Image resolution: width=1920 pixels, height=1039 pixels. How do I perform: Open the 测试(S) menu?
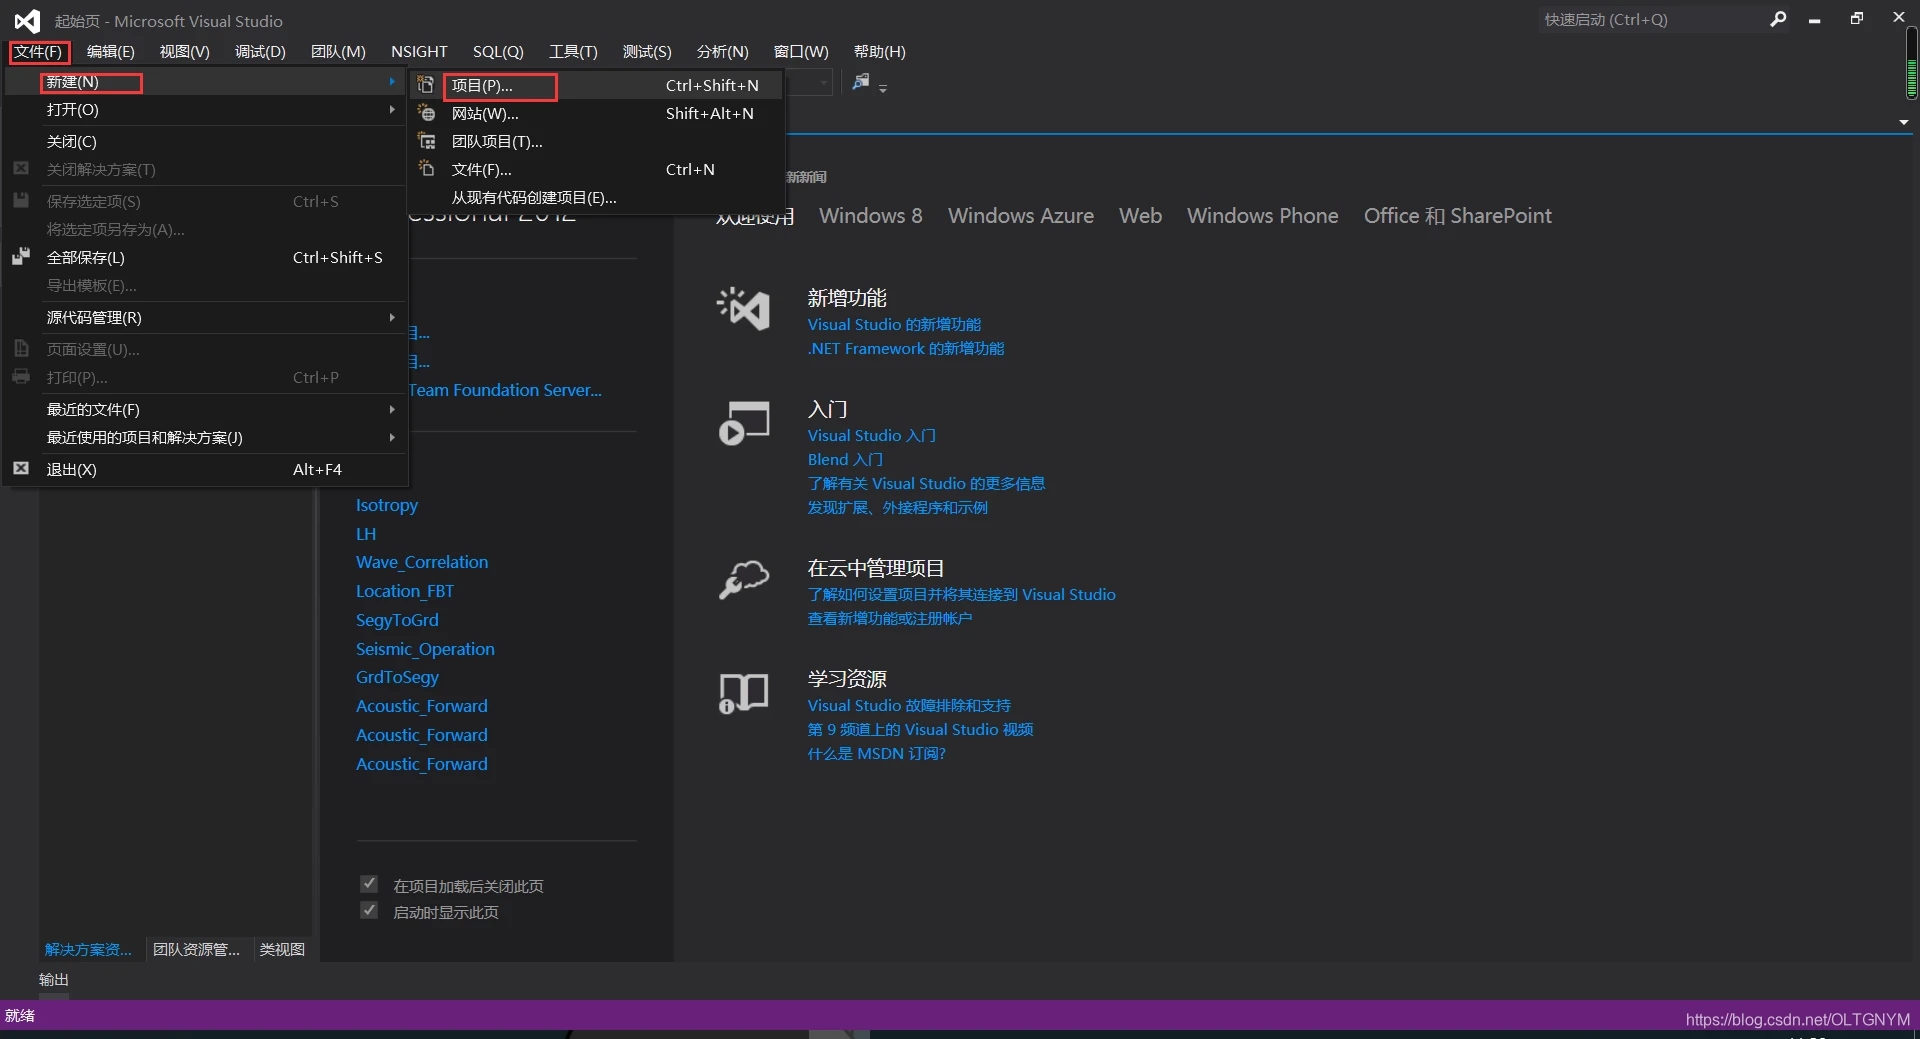pos(647,51)
